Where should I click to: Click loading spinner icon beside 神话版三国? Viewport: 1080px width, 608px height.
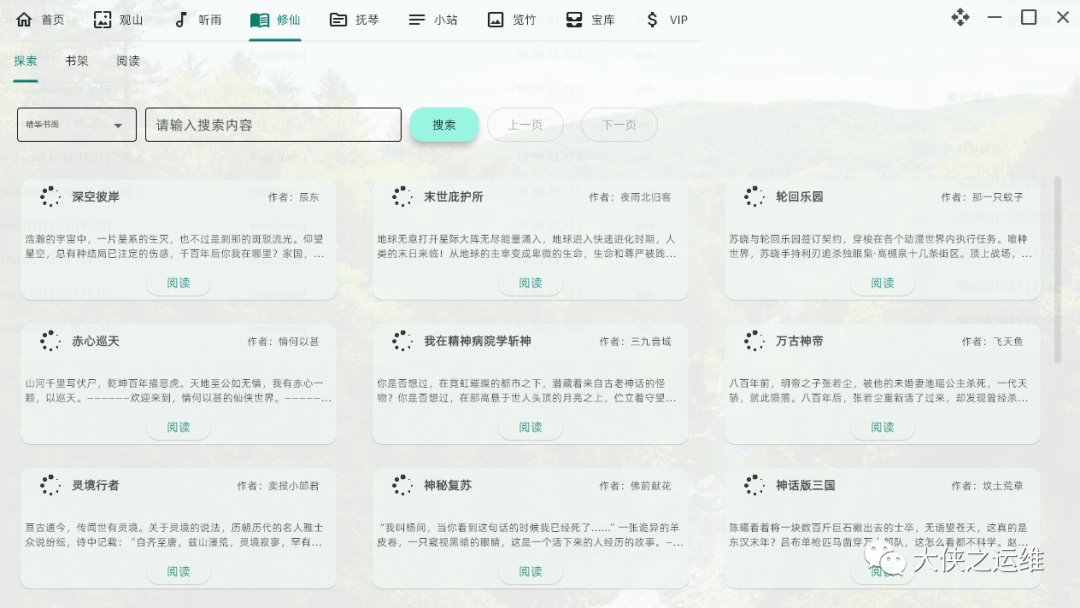754,485
